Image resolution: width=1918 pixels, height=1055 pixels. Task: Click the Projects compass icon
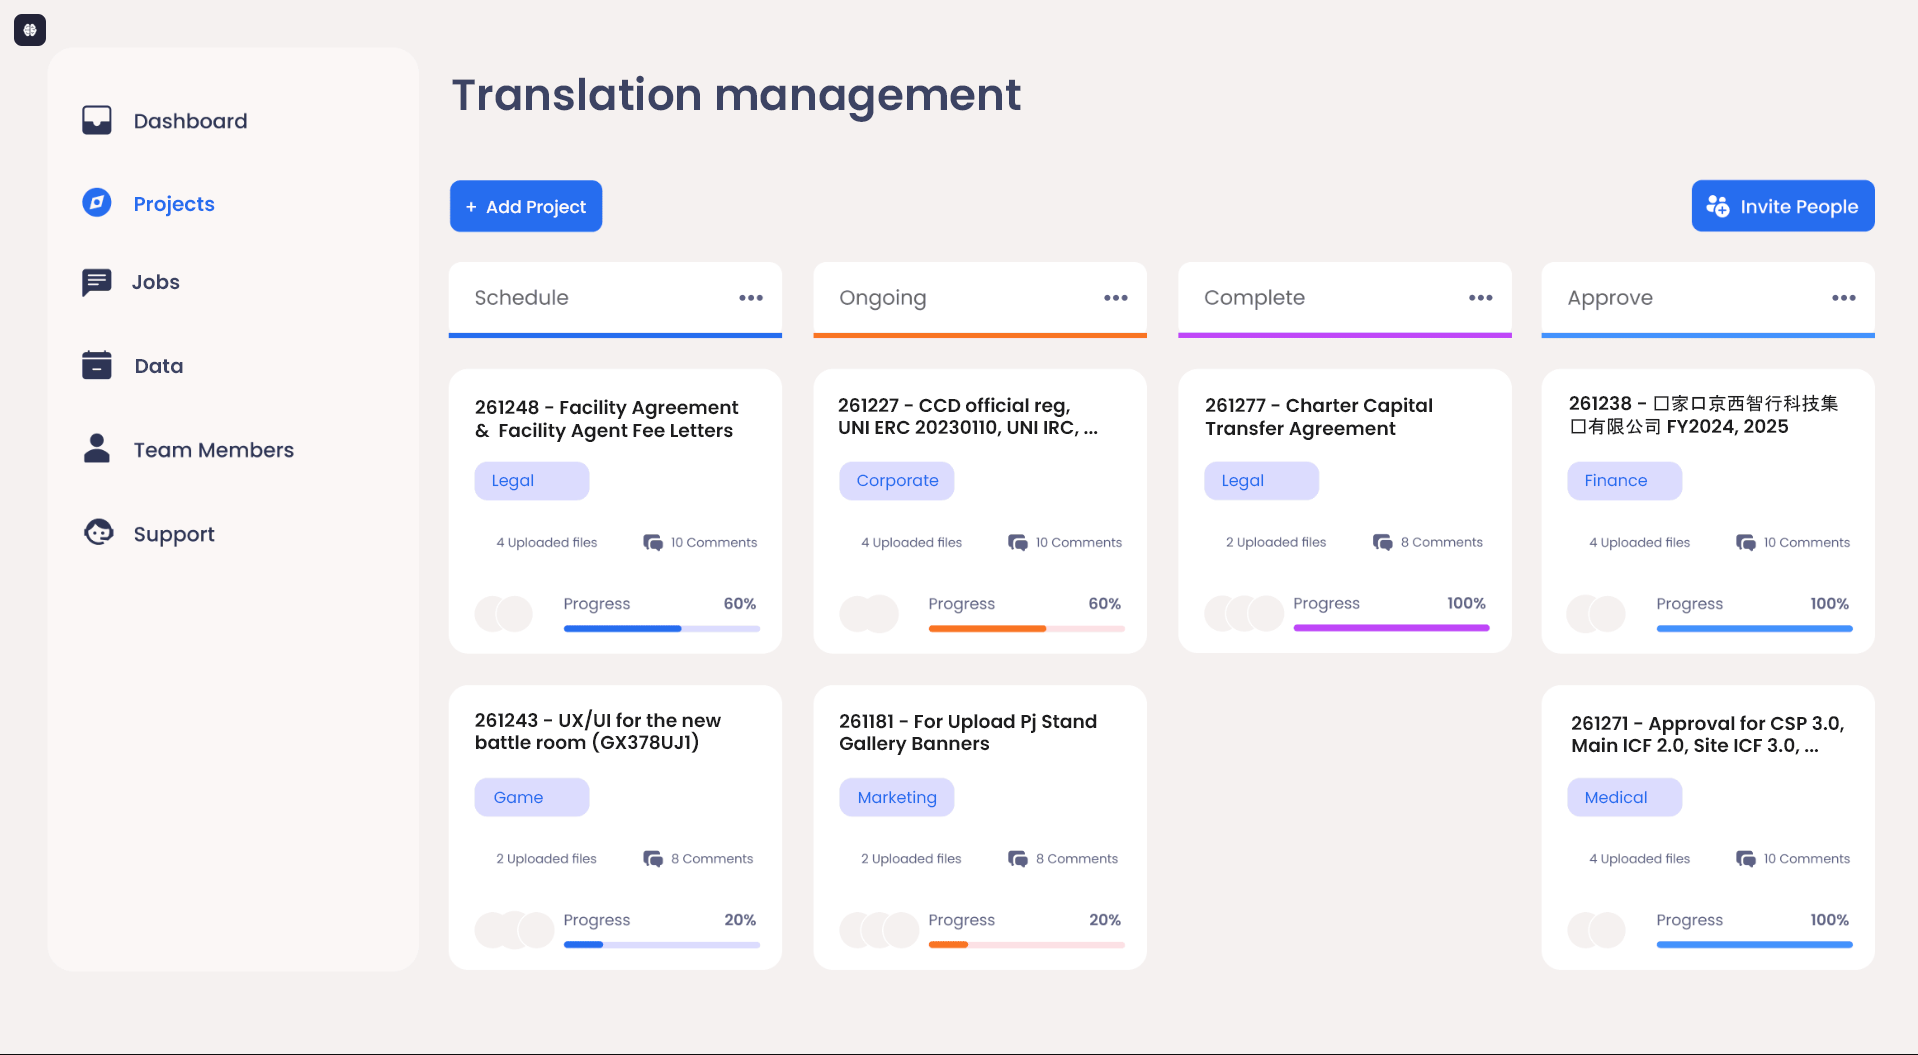point(97,203)
